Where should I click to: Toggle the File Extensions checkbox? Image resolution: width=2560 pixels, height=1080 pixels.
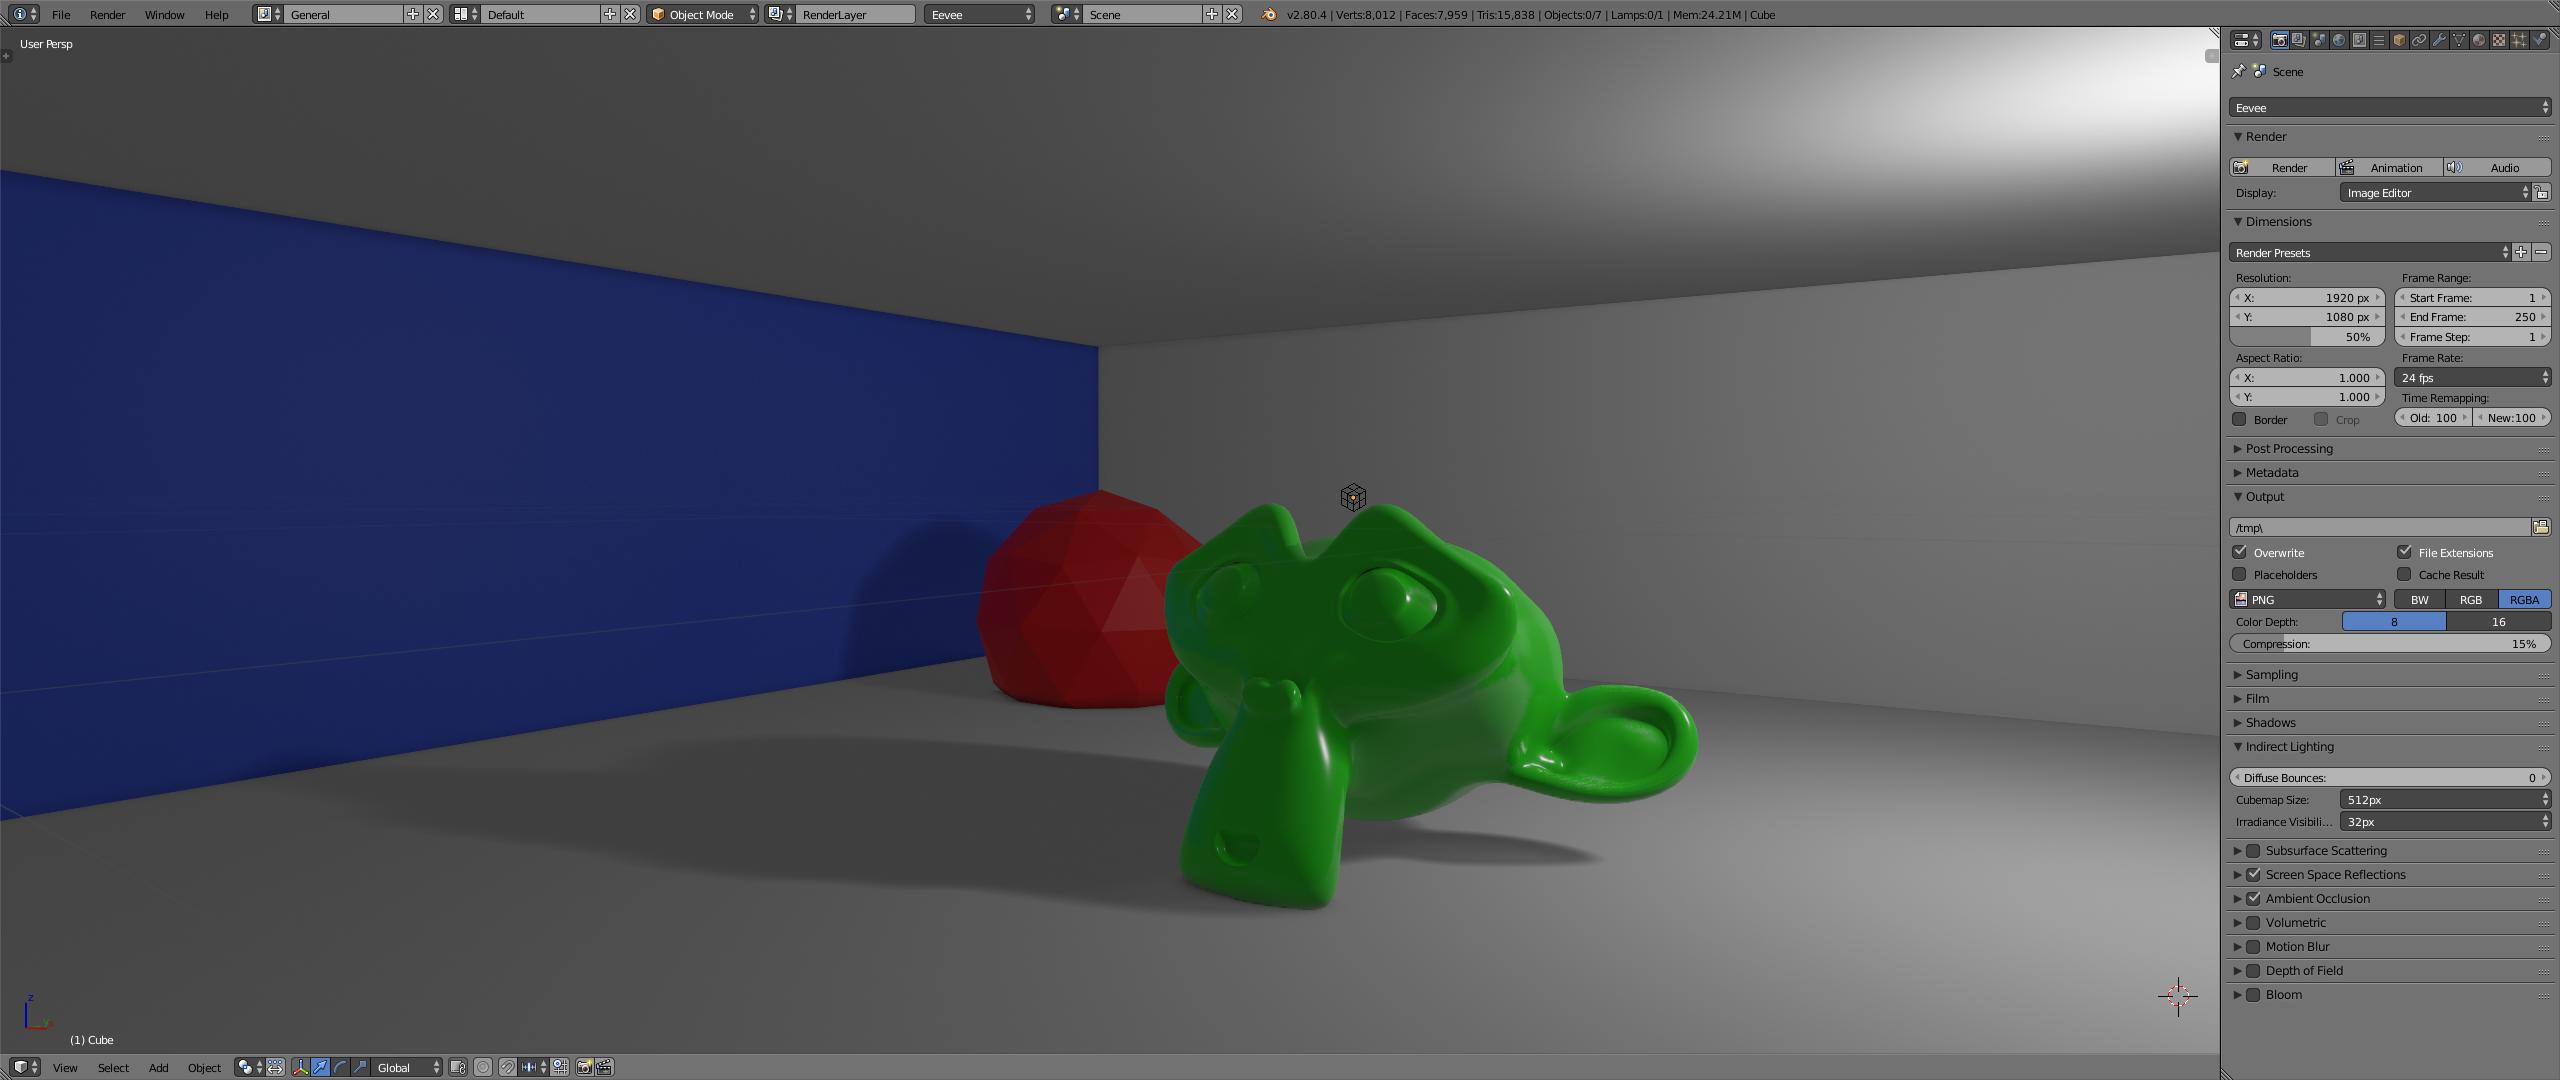pyautogui.click(x=2405, y=552)
